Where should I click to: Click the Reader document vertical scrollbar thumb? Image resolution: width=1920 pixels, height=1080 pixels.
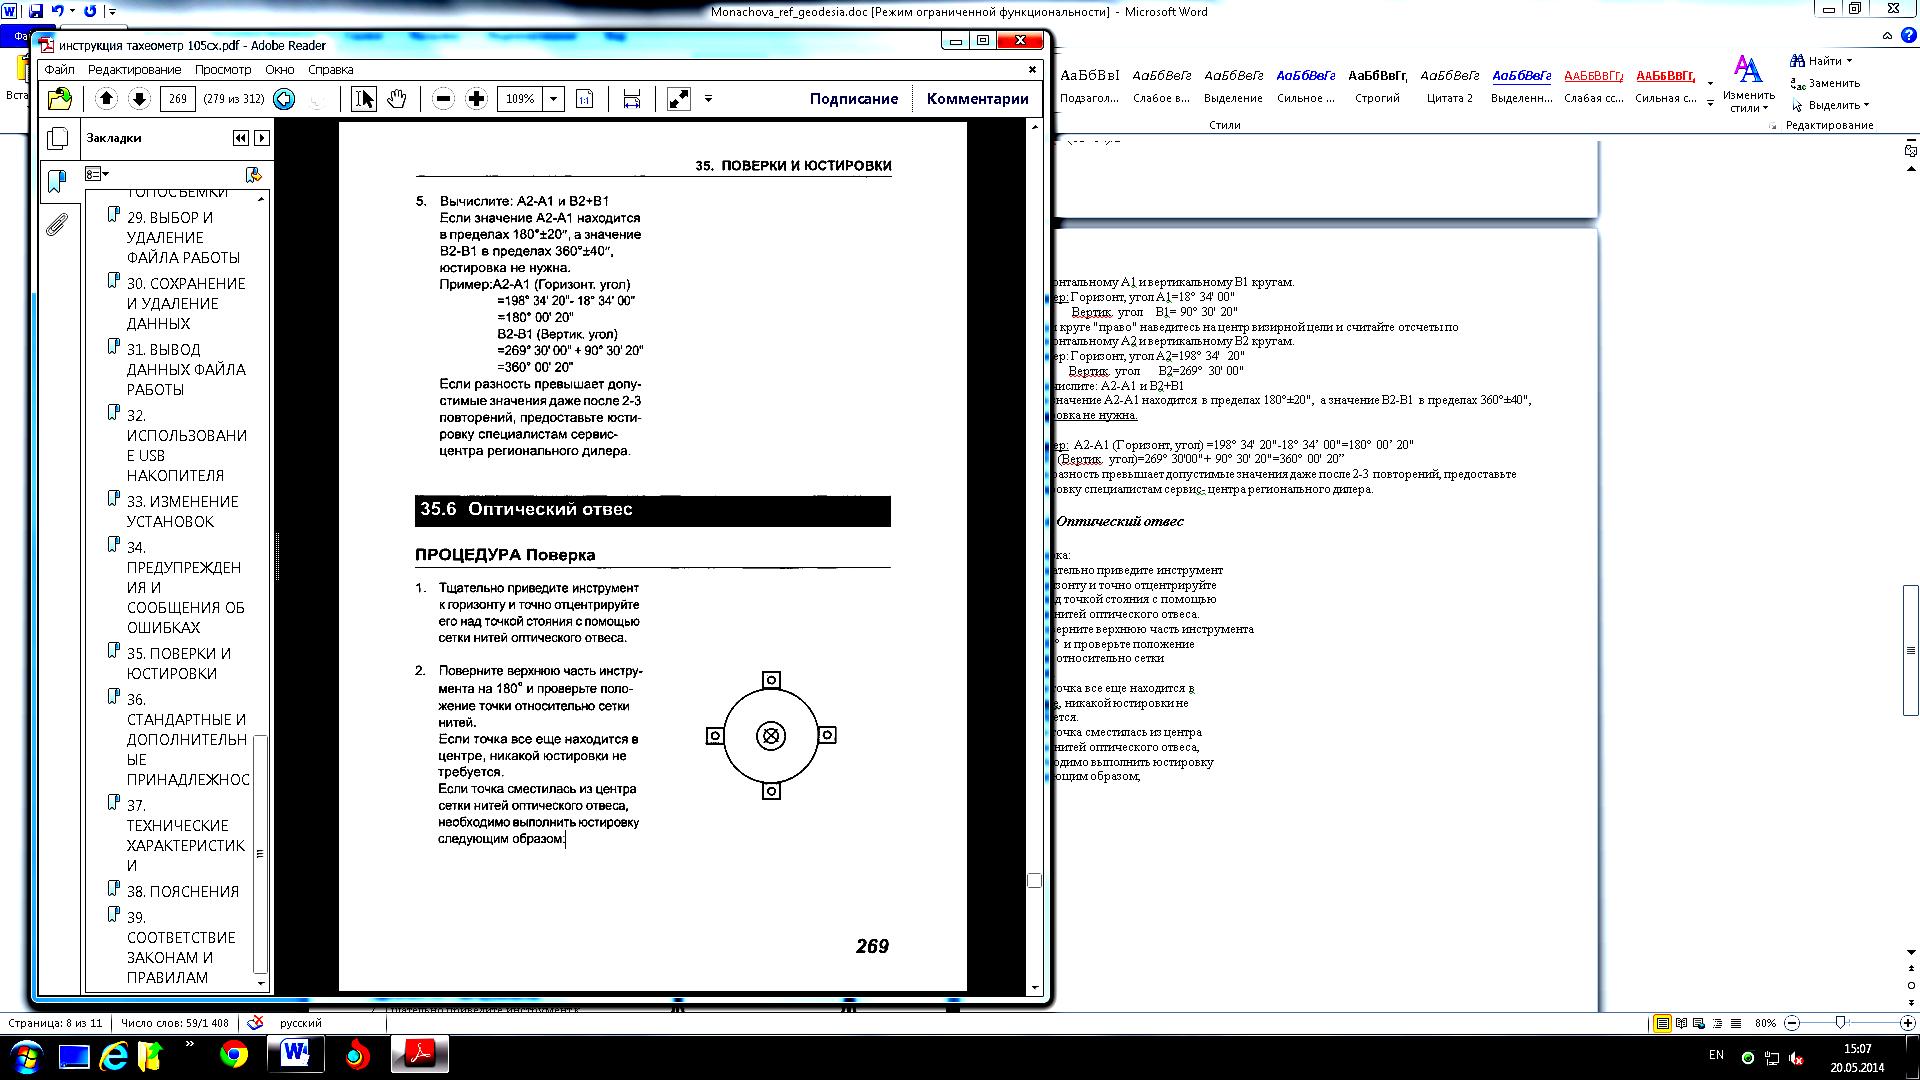[1034, 880]
